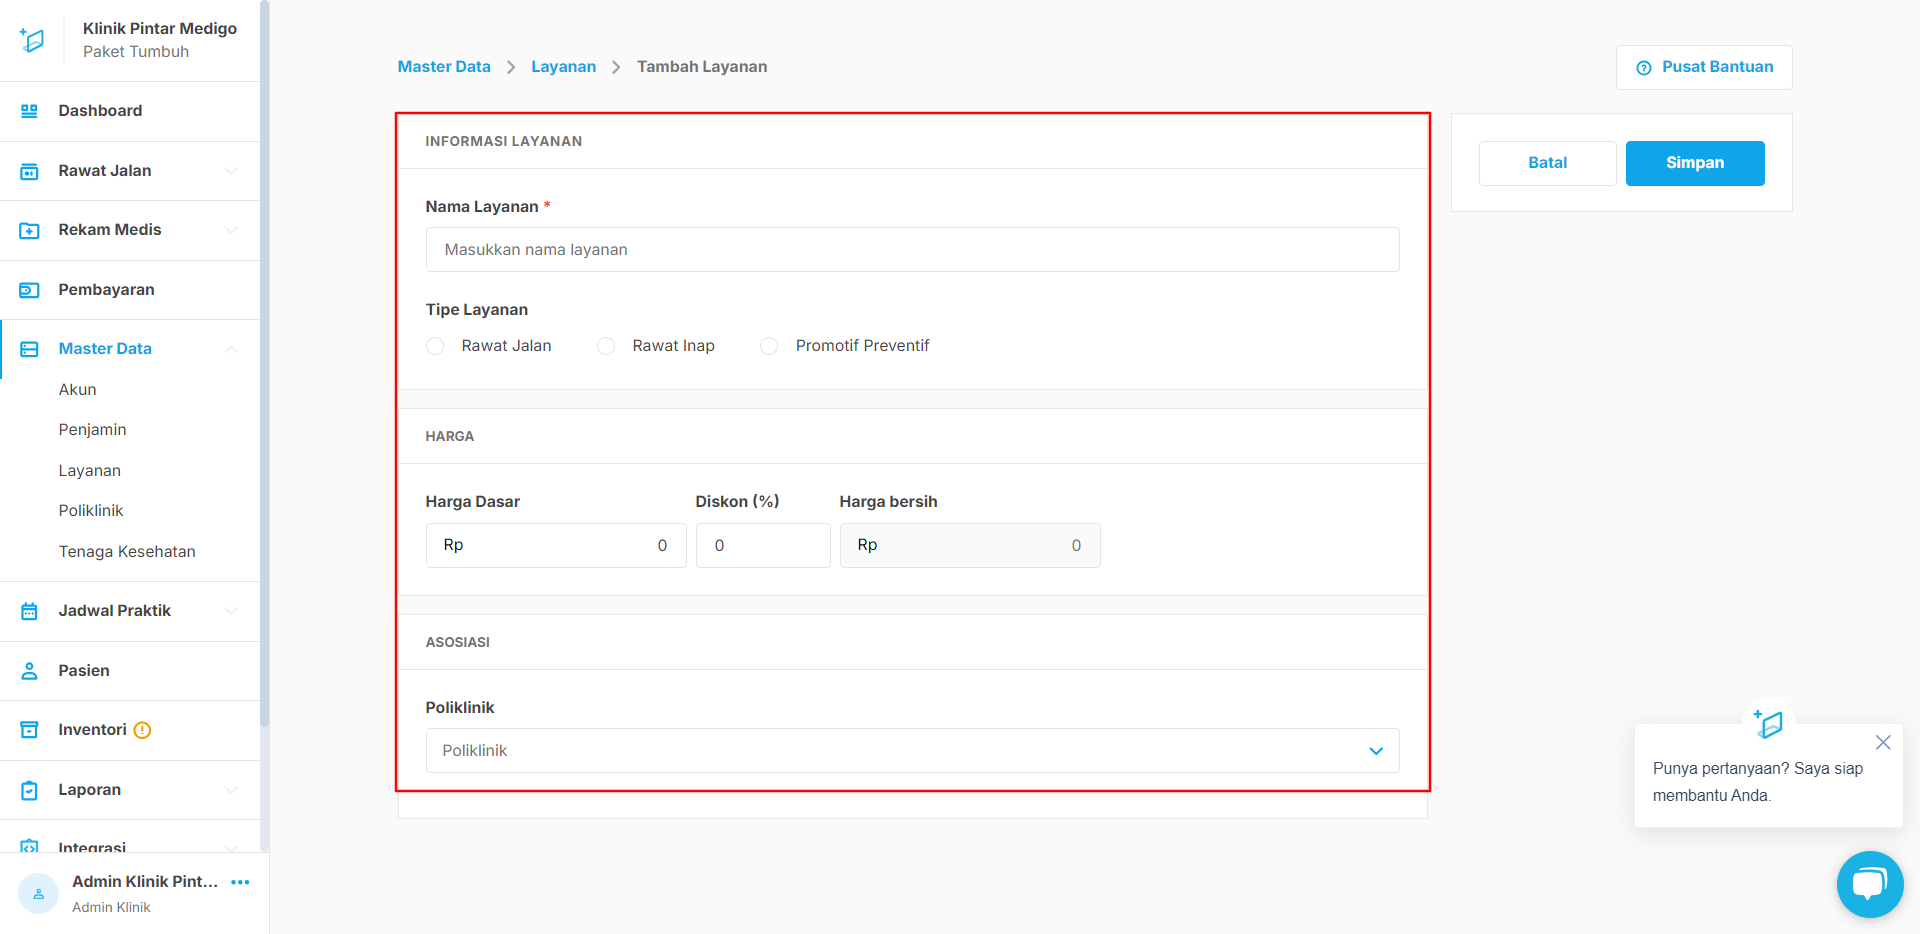Click the Klinik Pintar Medigo title
The height and width of the screenshot is (934, 1920).
160,29
